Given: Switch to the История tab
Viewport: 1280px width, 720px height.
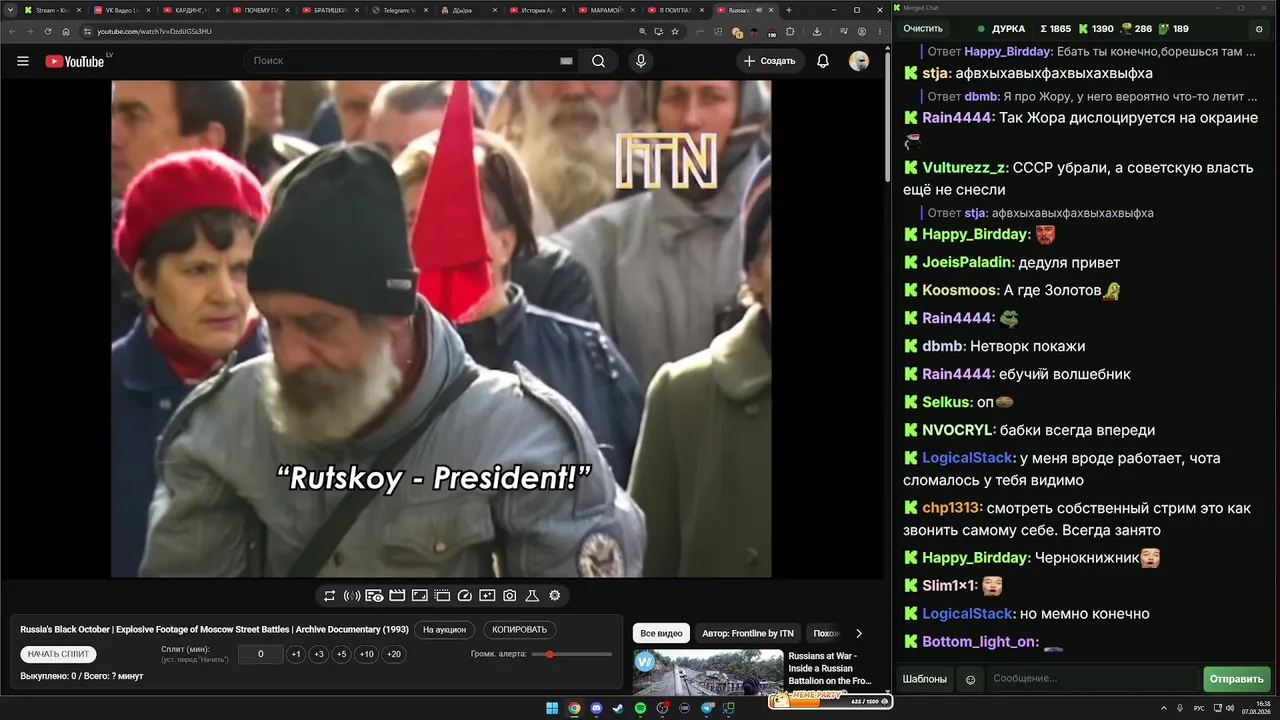Looking at the screenshot, I should tap(539, 10).
